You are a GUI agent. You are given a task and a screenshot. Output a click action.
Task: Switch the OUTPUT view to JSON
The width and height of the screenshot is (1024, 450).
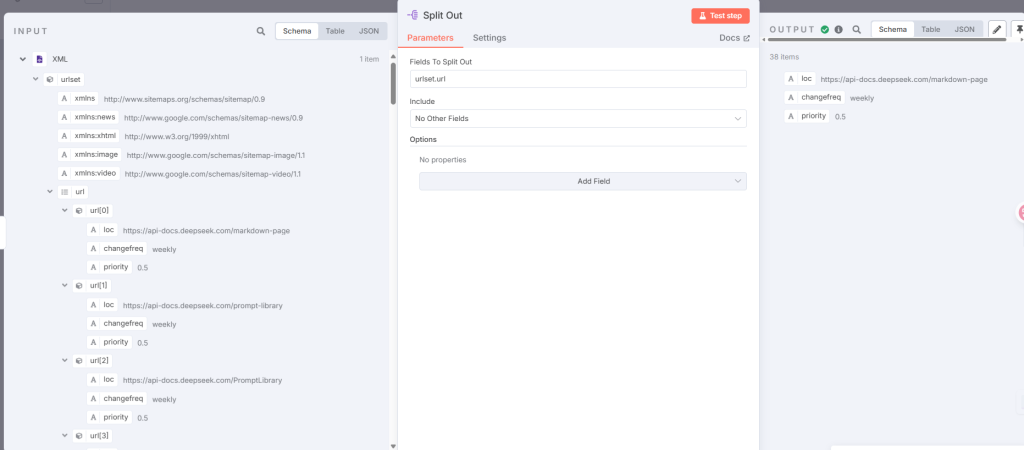964,30
